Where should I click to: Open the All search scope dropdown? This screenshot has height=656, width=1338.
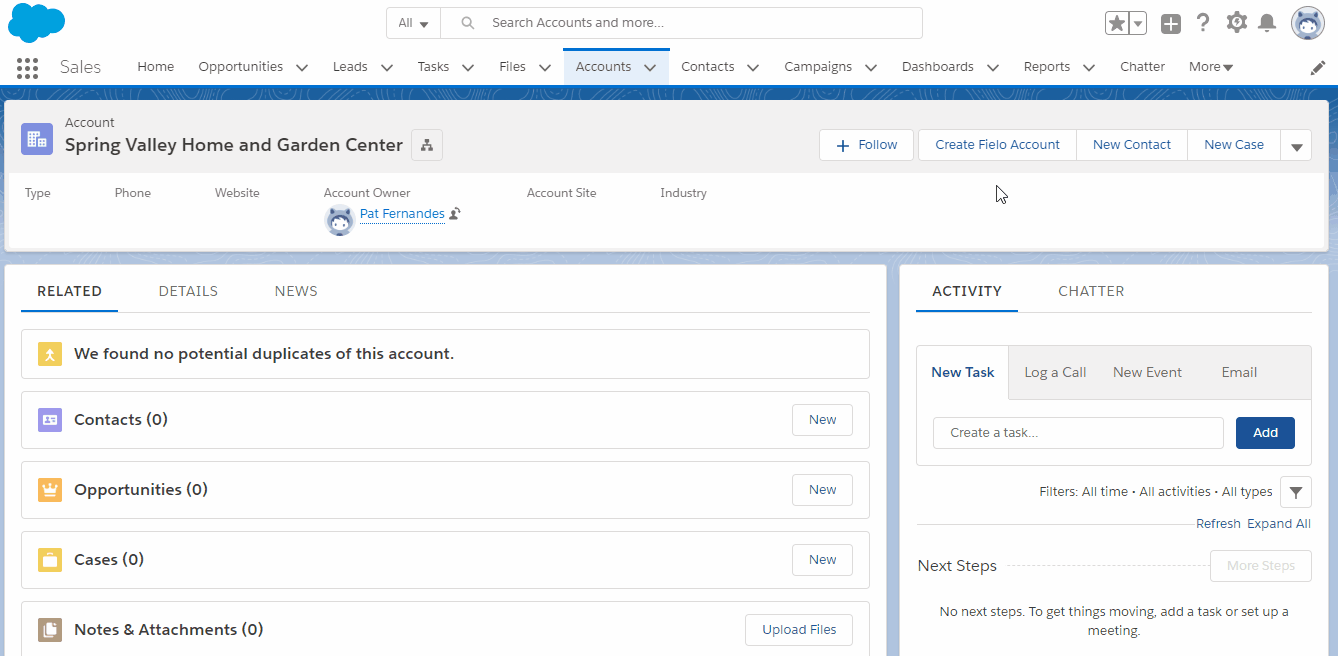tap(413, 23)
